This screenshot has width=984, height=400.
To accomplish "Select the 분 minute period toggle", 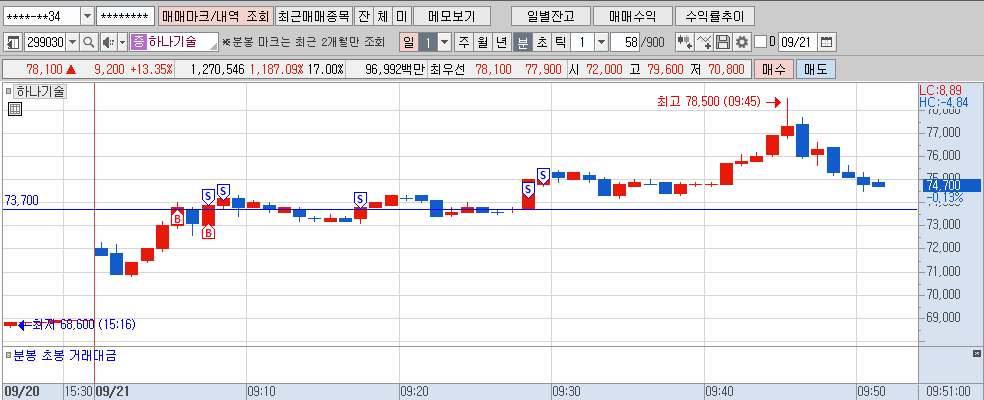I will point(522,43).
